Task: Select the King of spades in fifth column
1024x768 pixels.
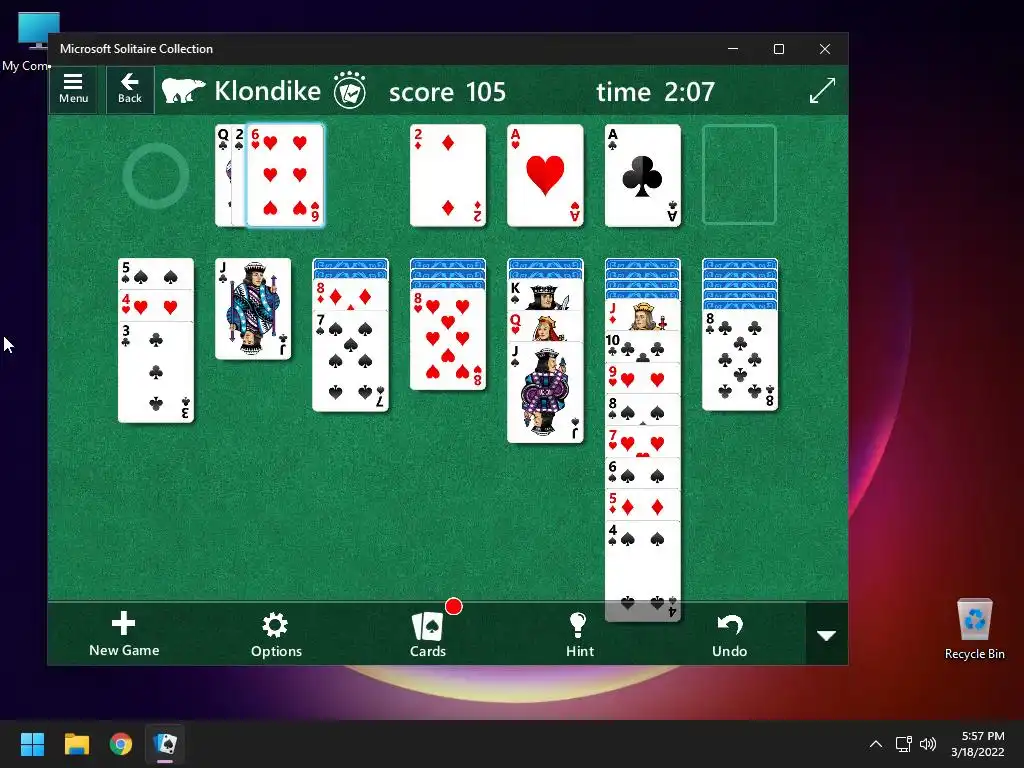Action: click(x=545, y=295)
